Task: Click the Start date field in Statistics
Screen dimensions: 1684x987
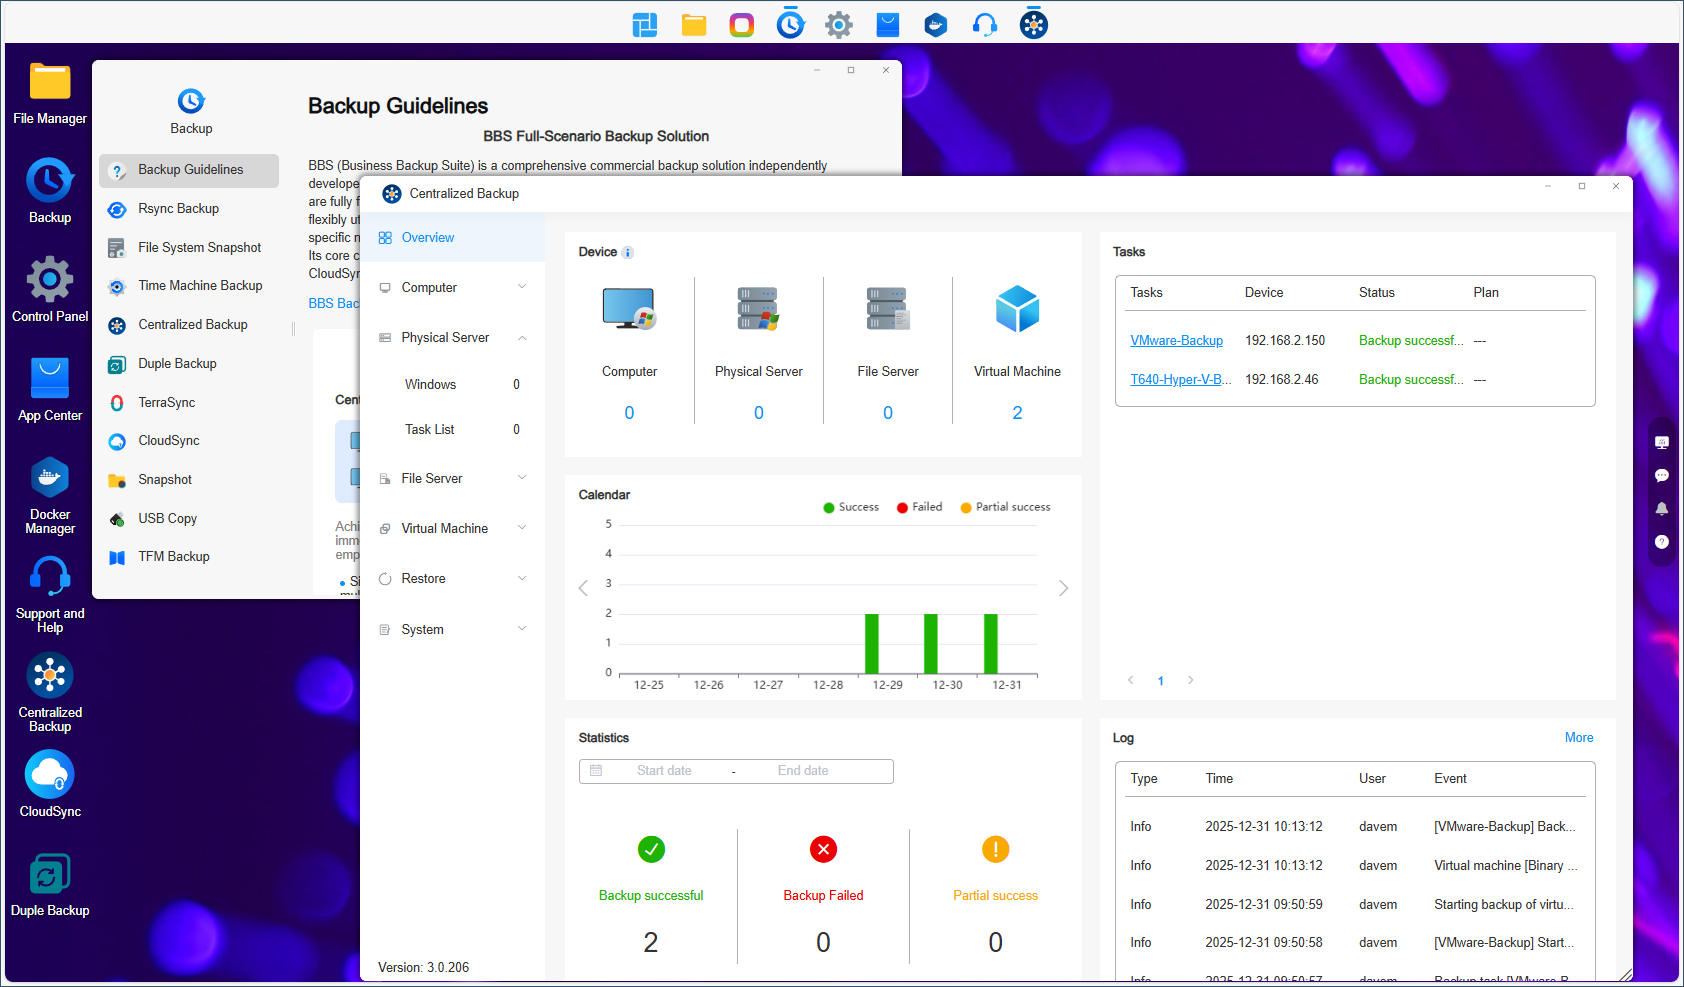Action: point(664,770)
